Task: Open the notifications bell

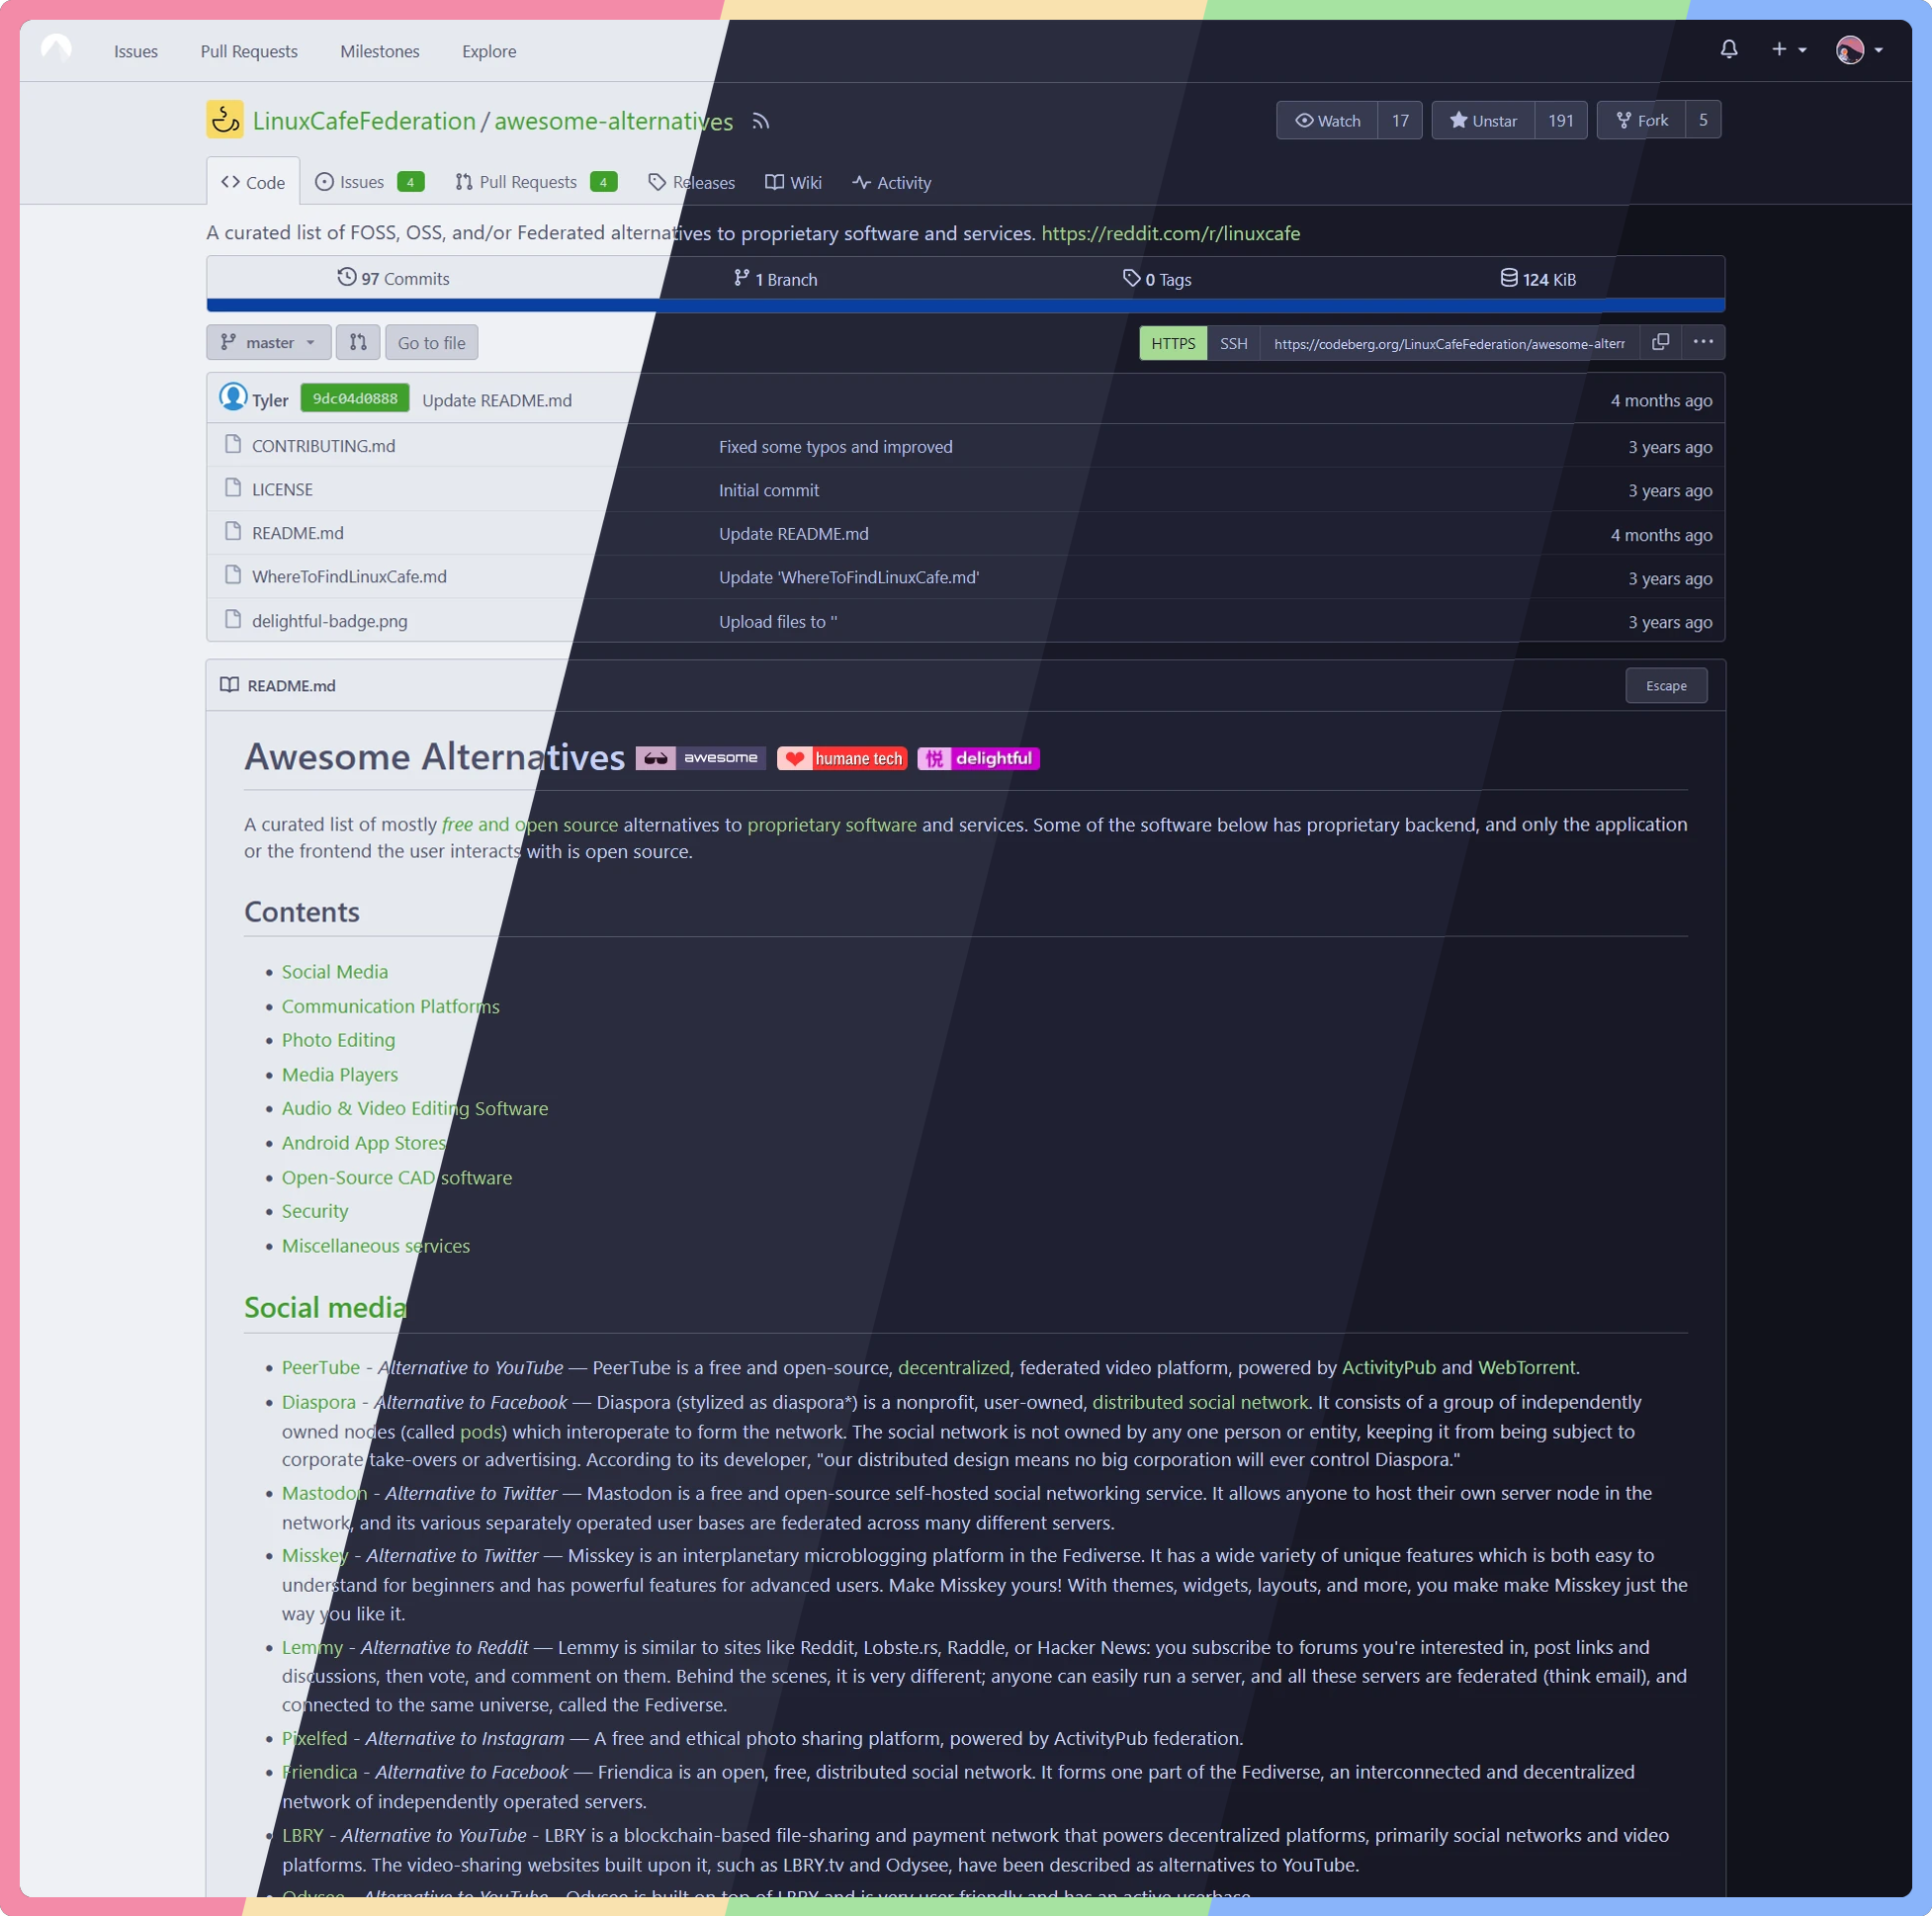Action: click(x=1728, y=49)
